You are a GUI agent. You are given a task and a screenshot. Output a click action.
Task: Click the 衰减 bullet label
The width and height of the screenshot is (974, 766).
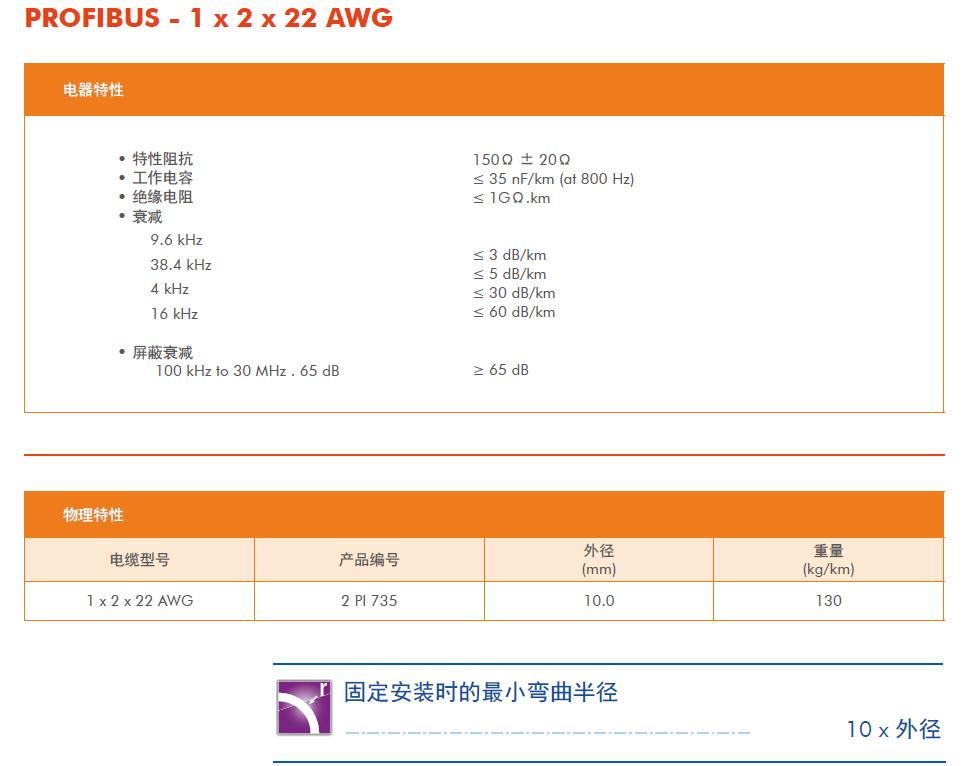(x=147, y=217)
